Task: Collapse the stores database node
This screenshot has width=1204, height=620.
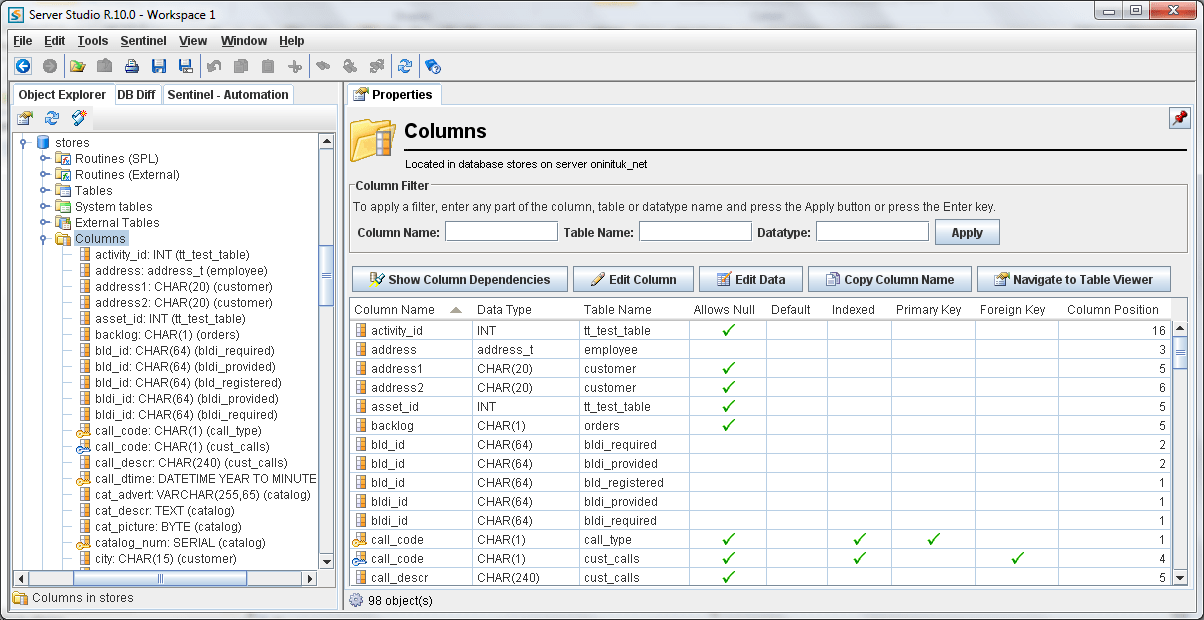Action: pos(24,143)
